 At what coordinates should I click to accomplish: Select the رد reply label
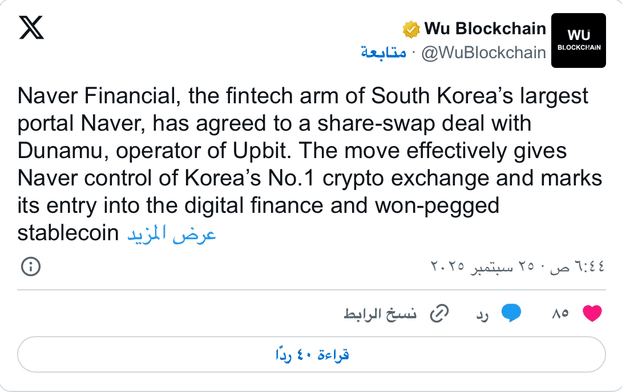(482, 315)
